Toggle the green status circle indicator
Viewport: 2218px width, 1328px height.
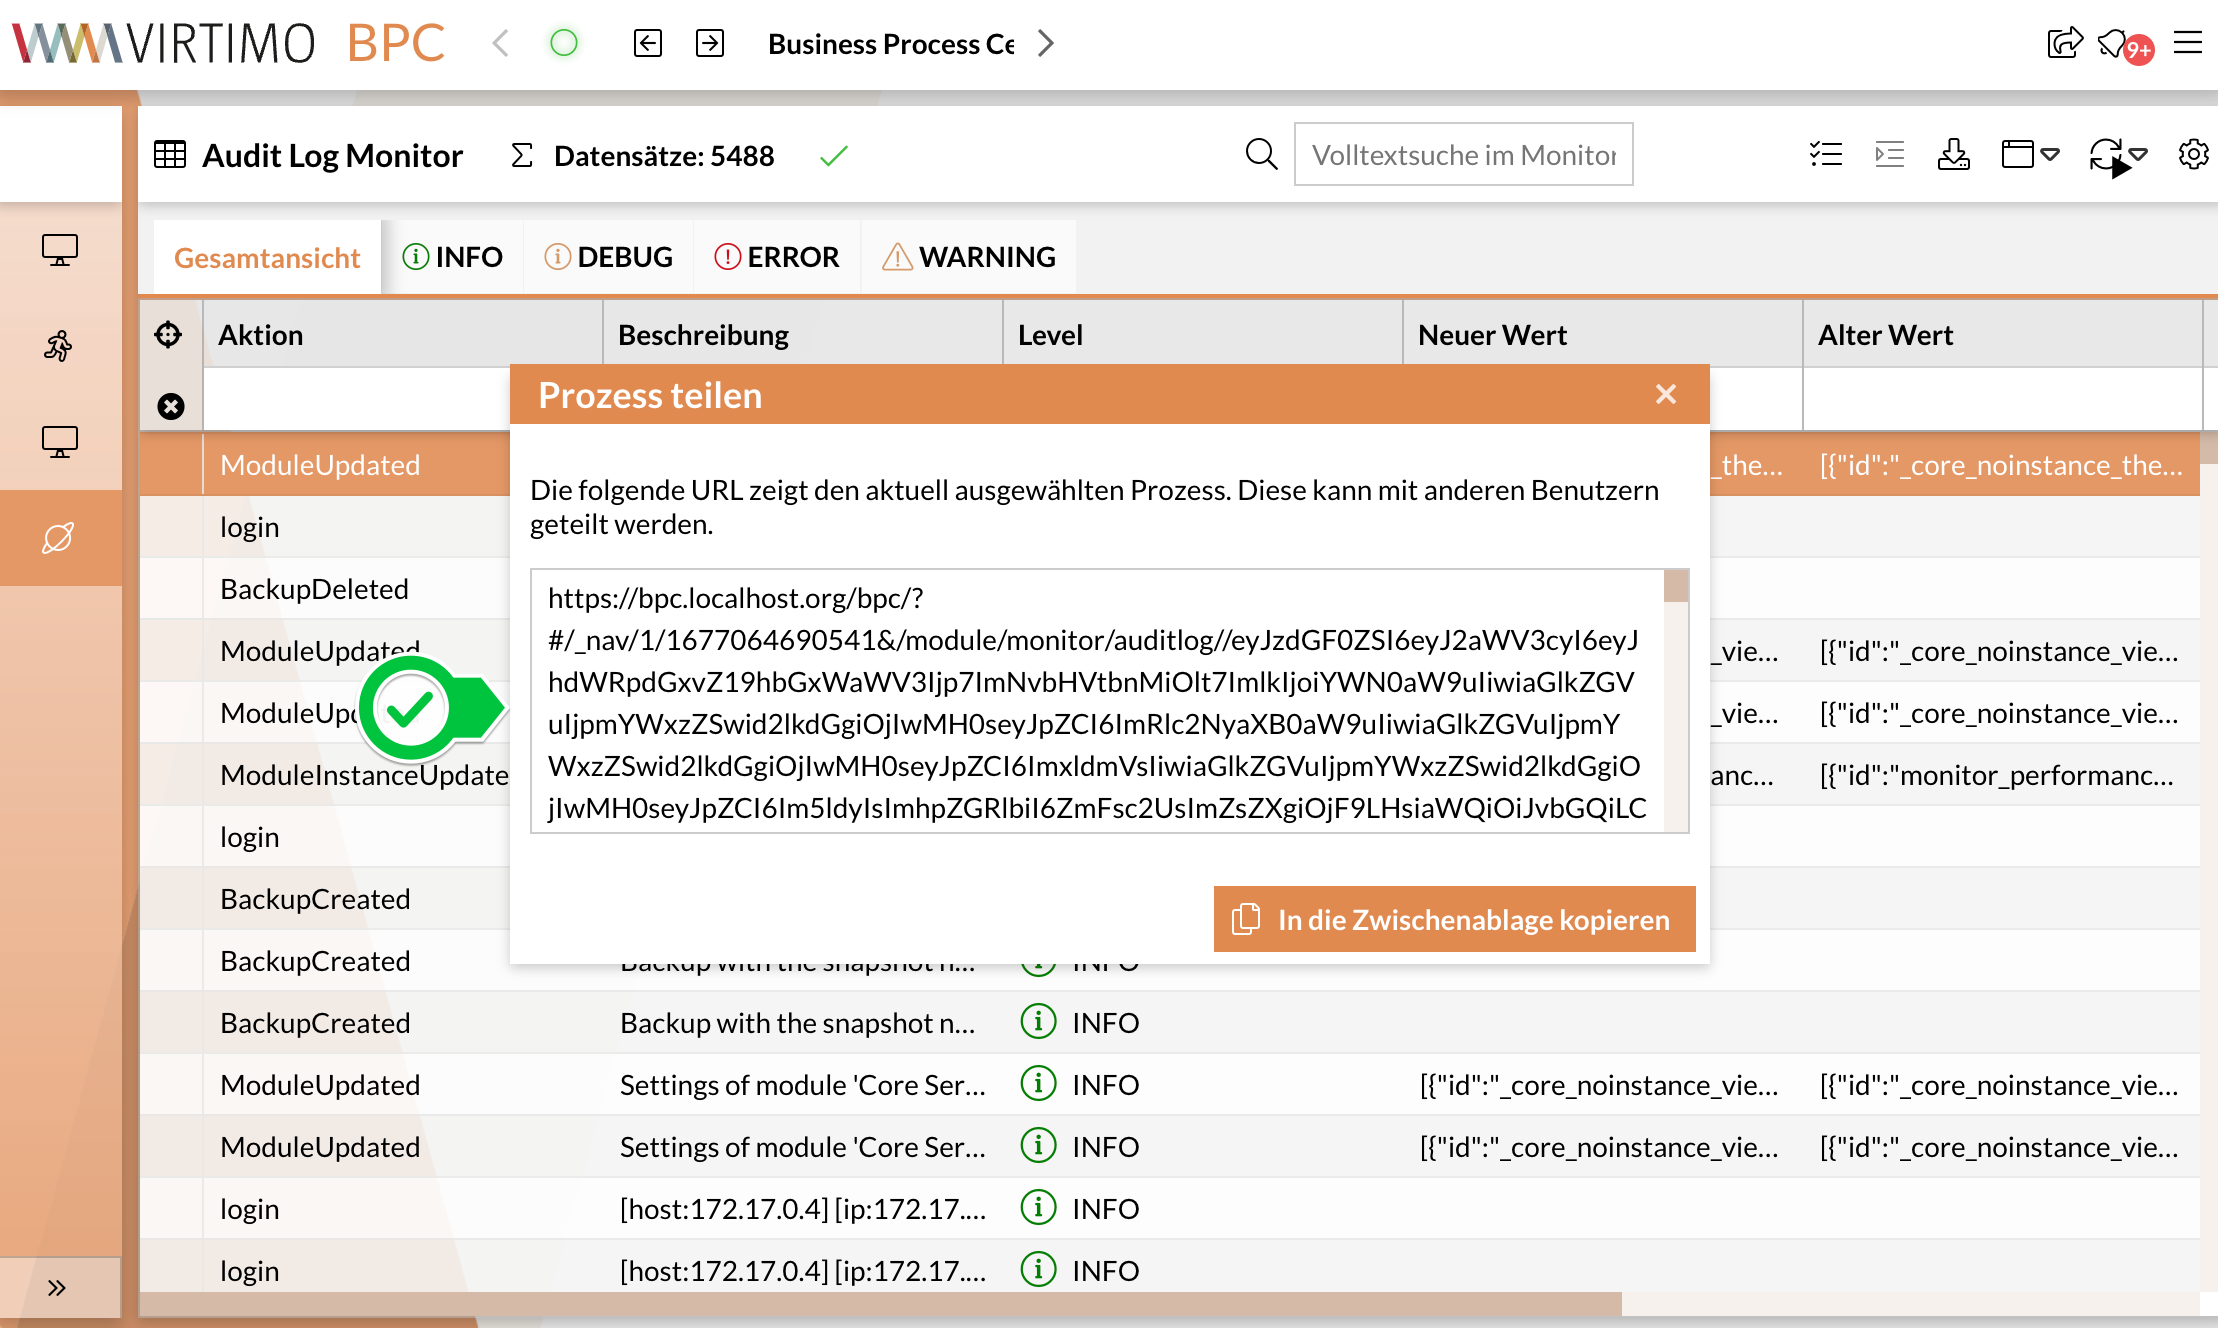[564, 43]
